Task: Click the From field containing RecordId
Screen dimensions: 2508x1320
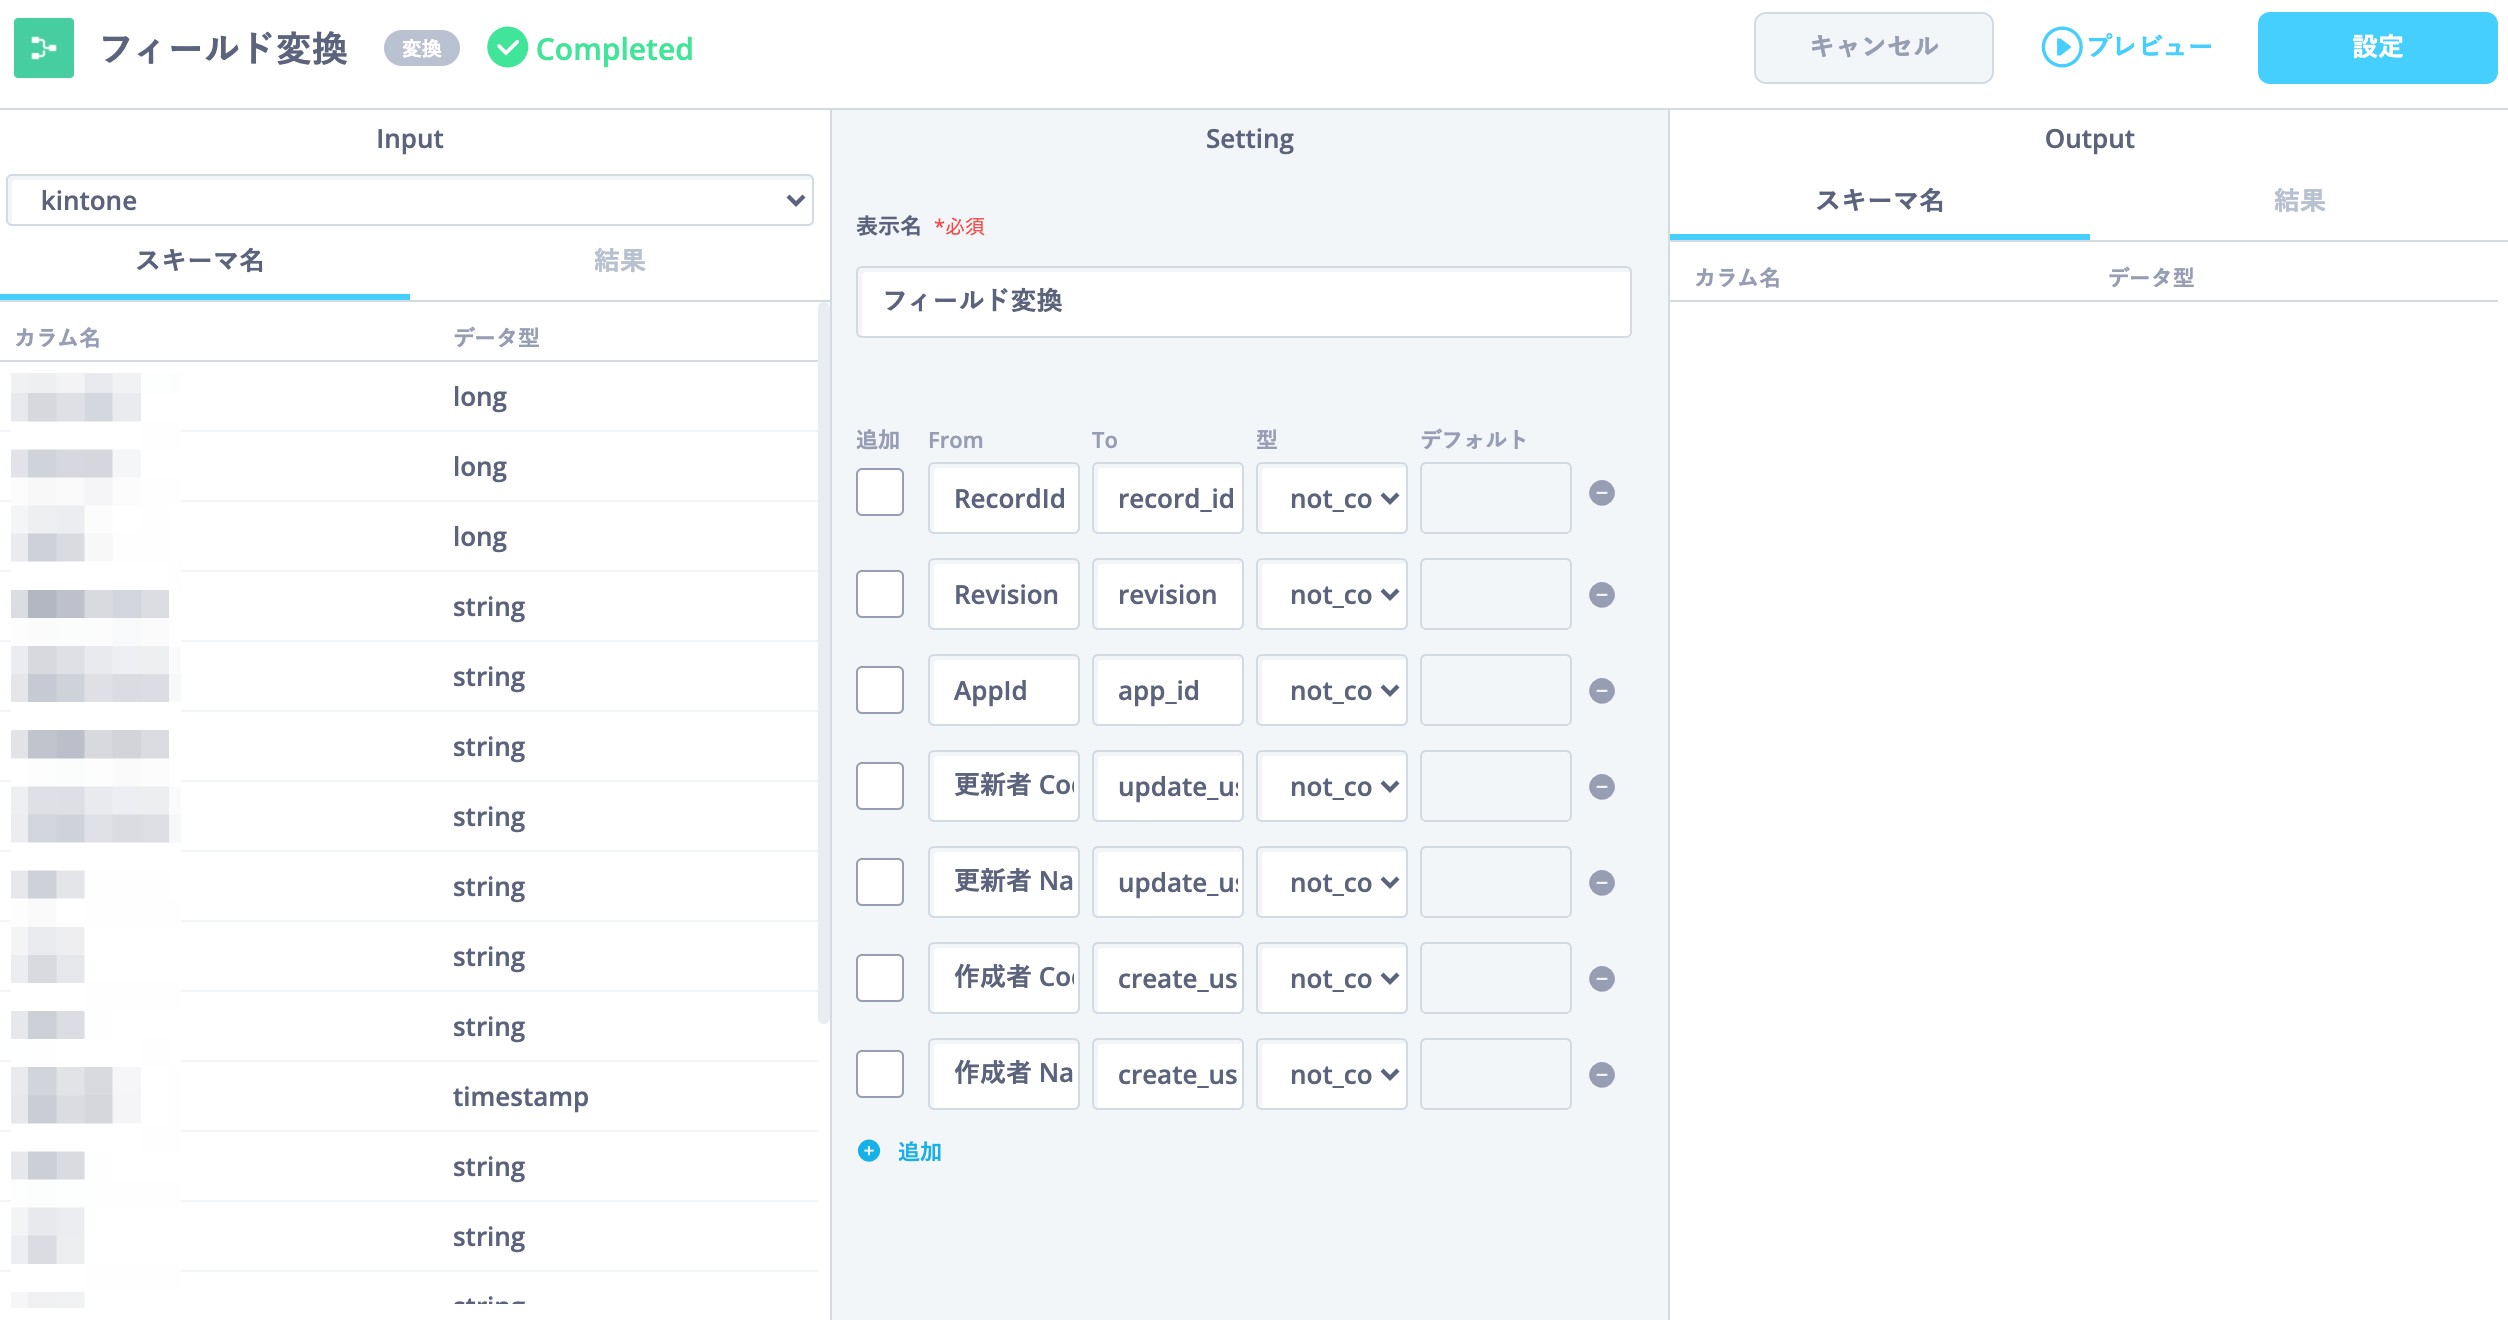Action: (x=1004, y=498)
